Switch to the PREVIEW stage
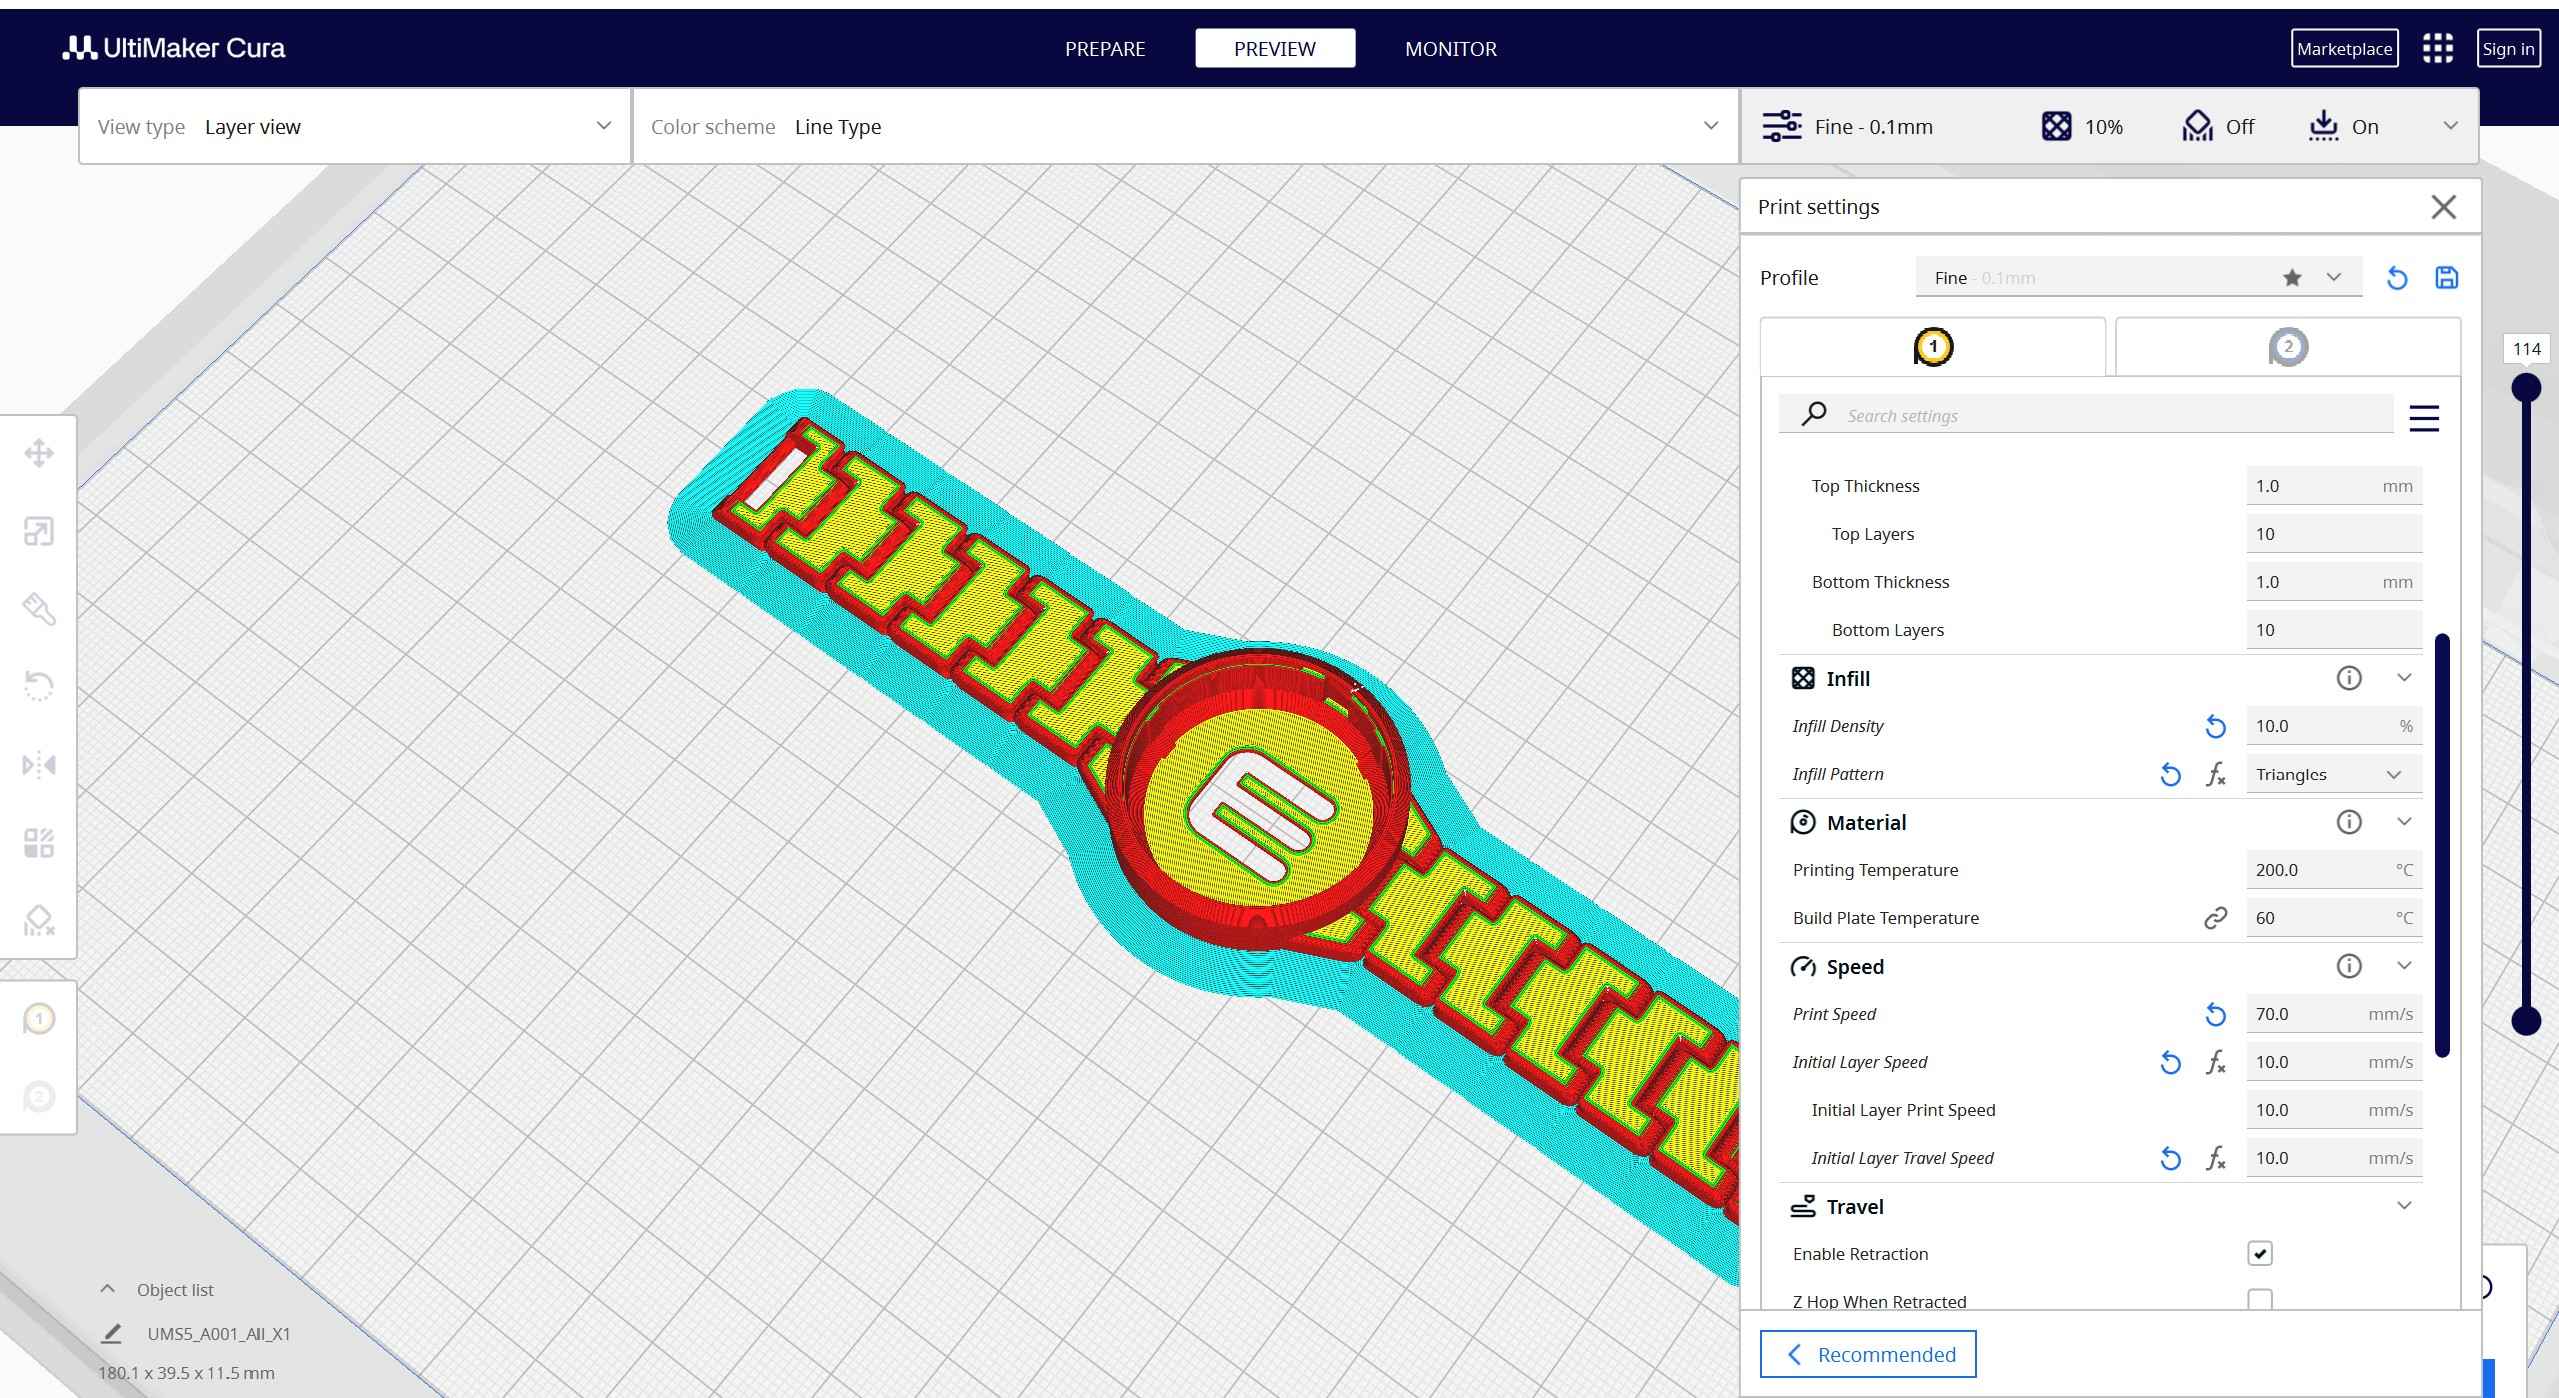Screen dimensions: 2559x1398 click(1275, 48)
